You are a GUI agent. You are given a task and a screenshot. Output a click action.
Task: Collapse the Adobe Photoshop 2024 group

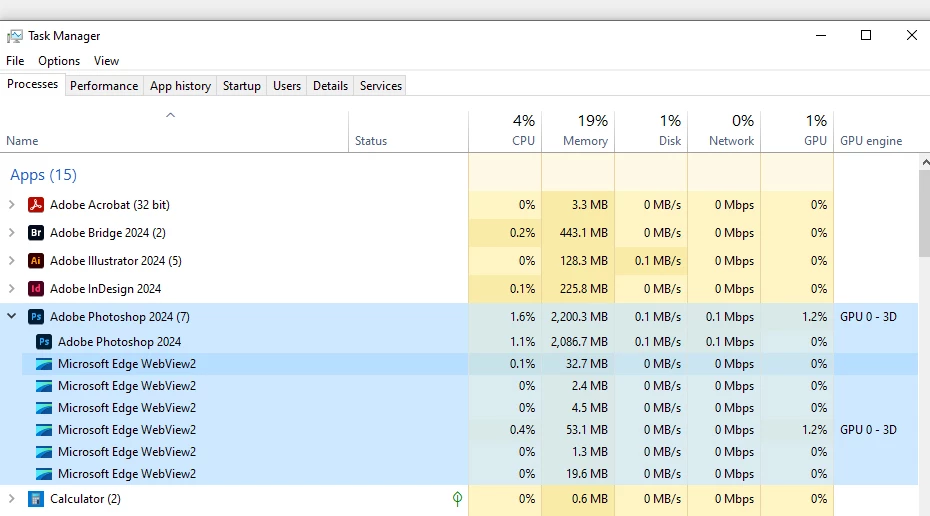[x=11, y=316]
